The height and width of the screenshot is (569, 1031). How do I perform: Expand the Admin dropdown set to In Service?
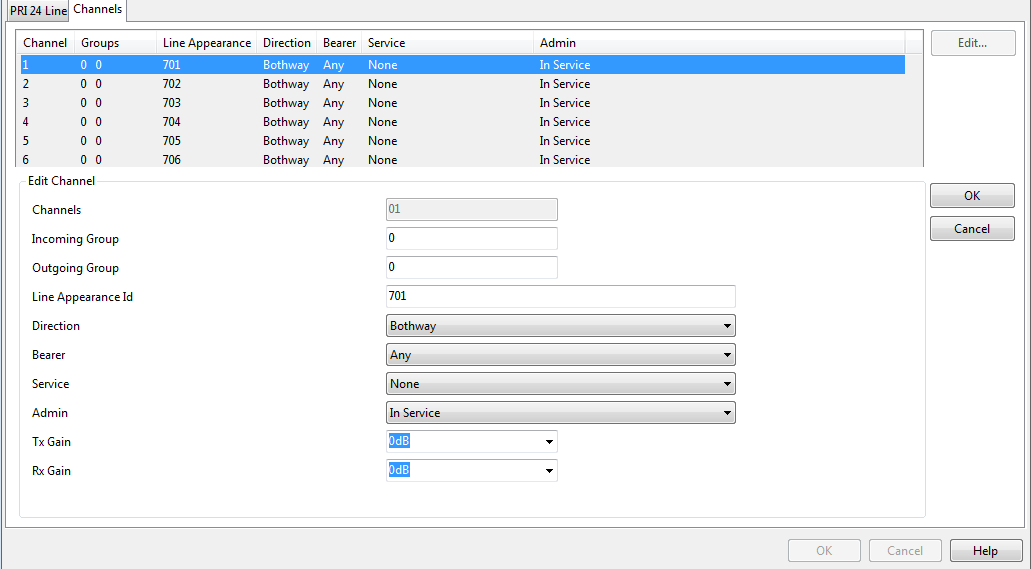(560, 412)
